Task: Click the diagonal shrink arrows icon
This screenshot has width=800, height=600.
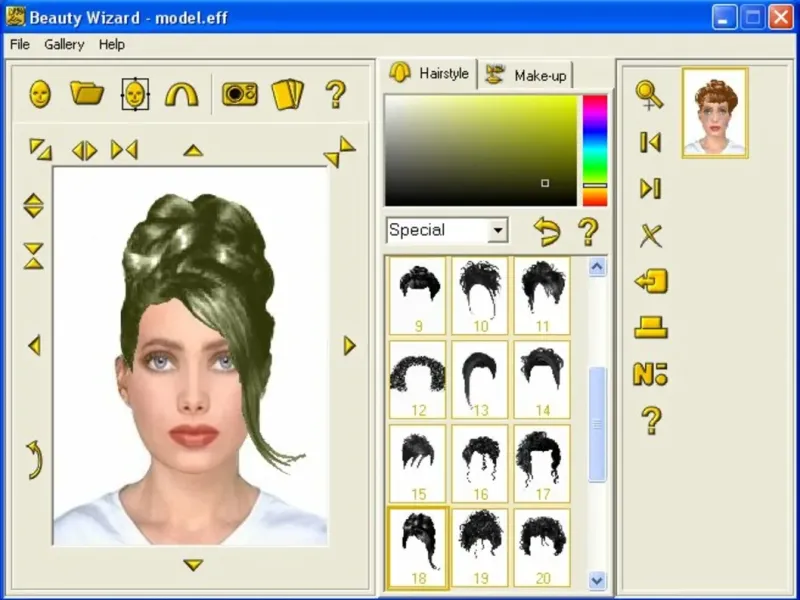Action: (x=40, y=149)
